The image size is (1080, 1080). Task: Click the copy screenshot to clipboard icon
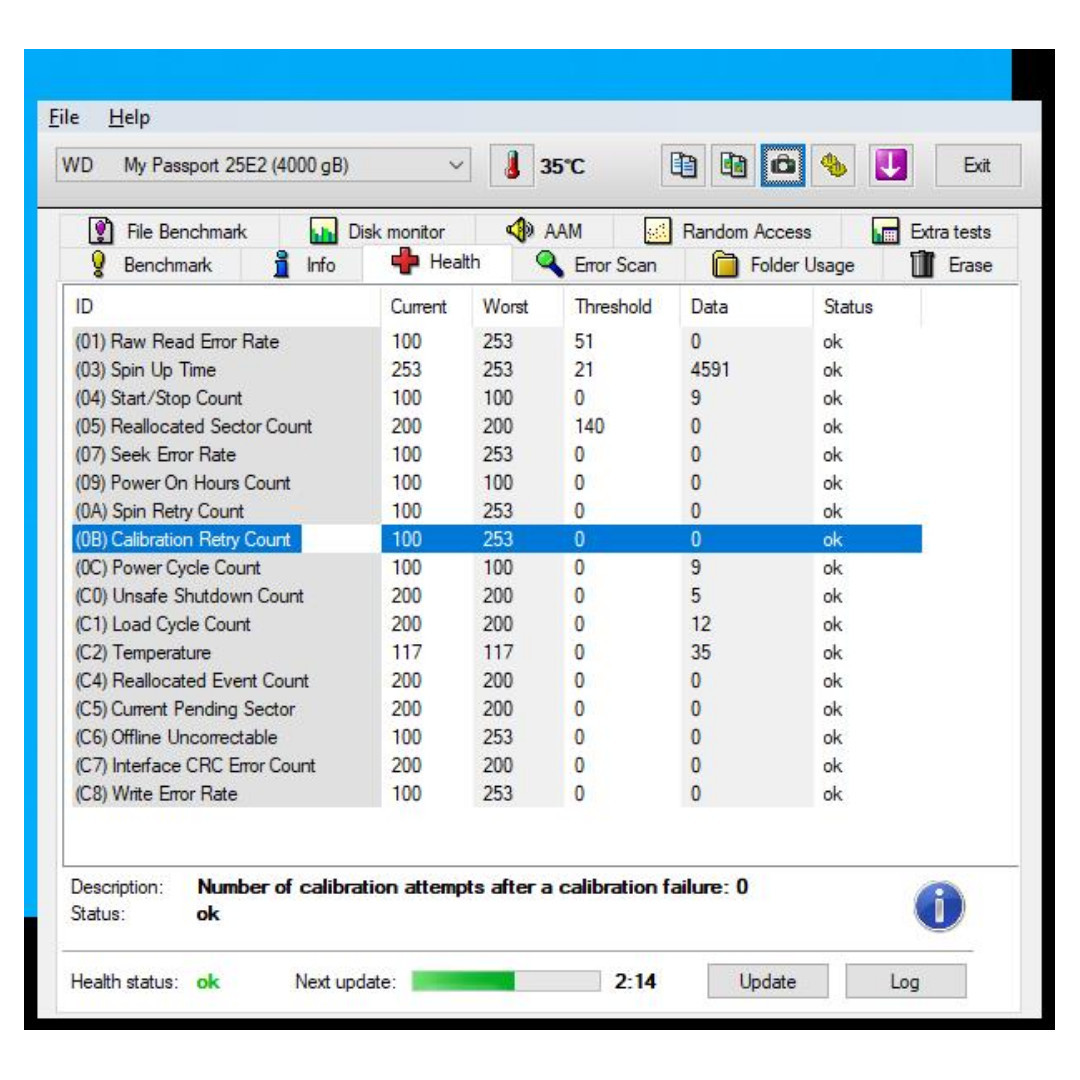733,166
